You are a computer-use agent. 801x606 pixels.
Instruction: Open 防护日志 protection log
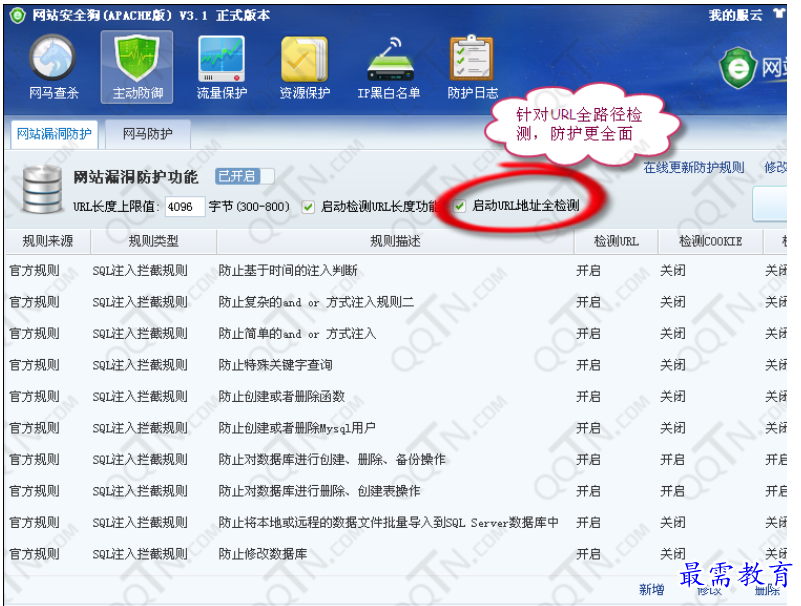pyautogui.click(x=472, y=67)
